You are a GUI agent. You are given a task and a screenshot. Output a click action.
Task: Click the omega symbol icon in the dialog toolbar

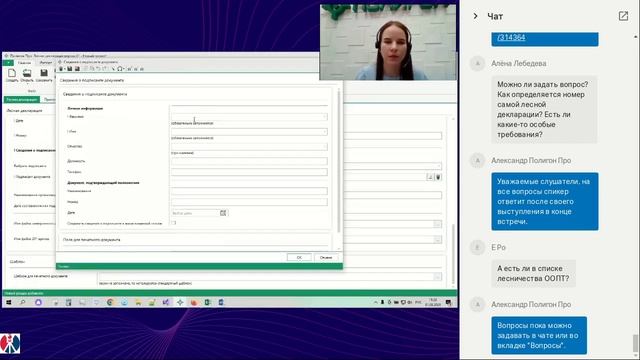coord(120,69)
